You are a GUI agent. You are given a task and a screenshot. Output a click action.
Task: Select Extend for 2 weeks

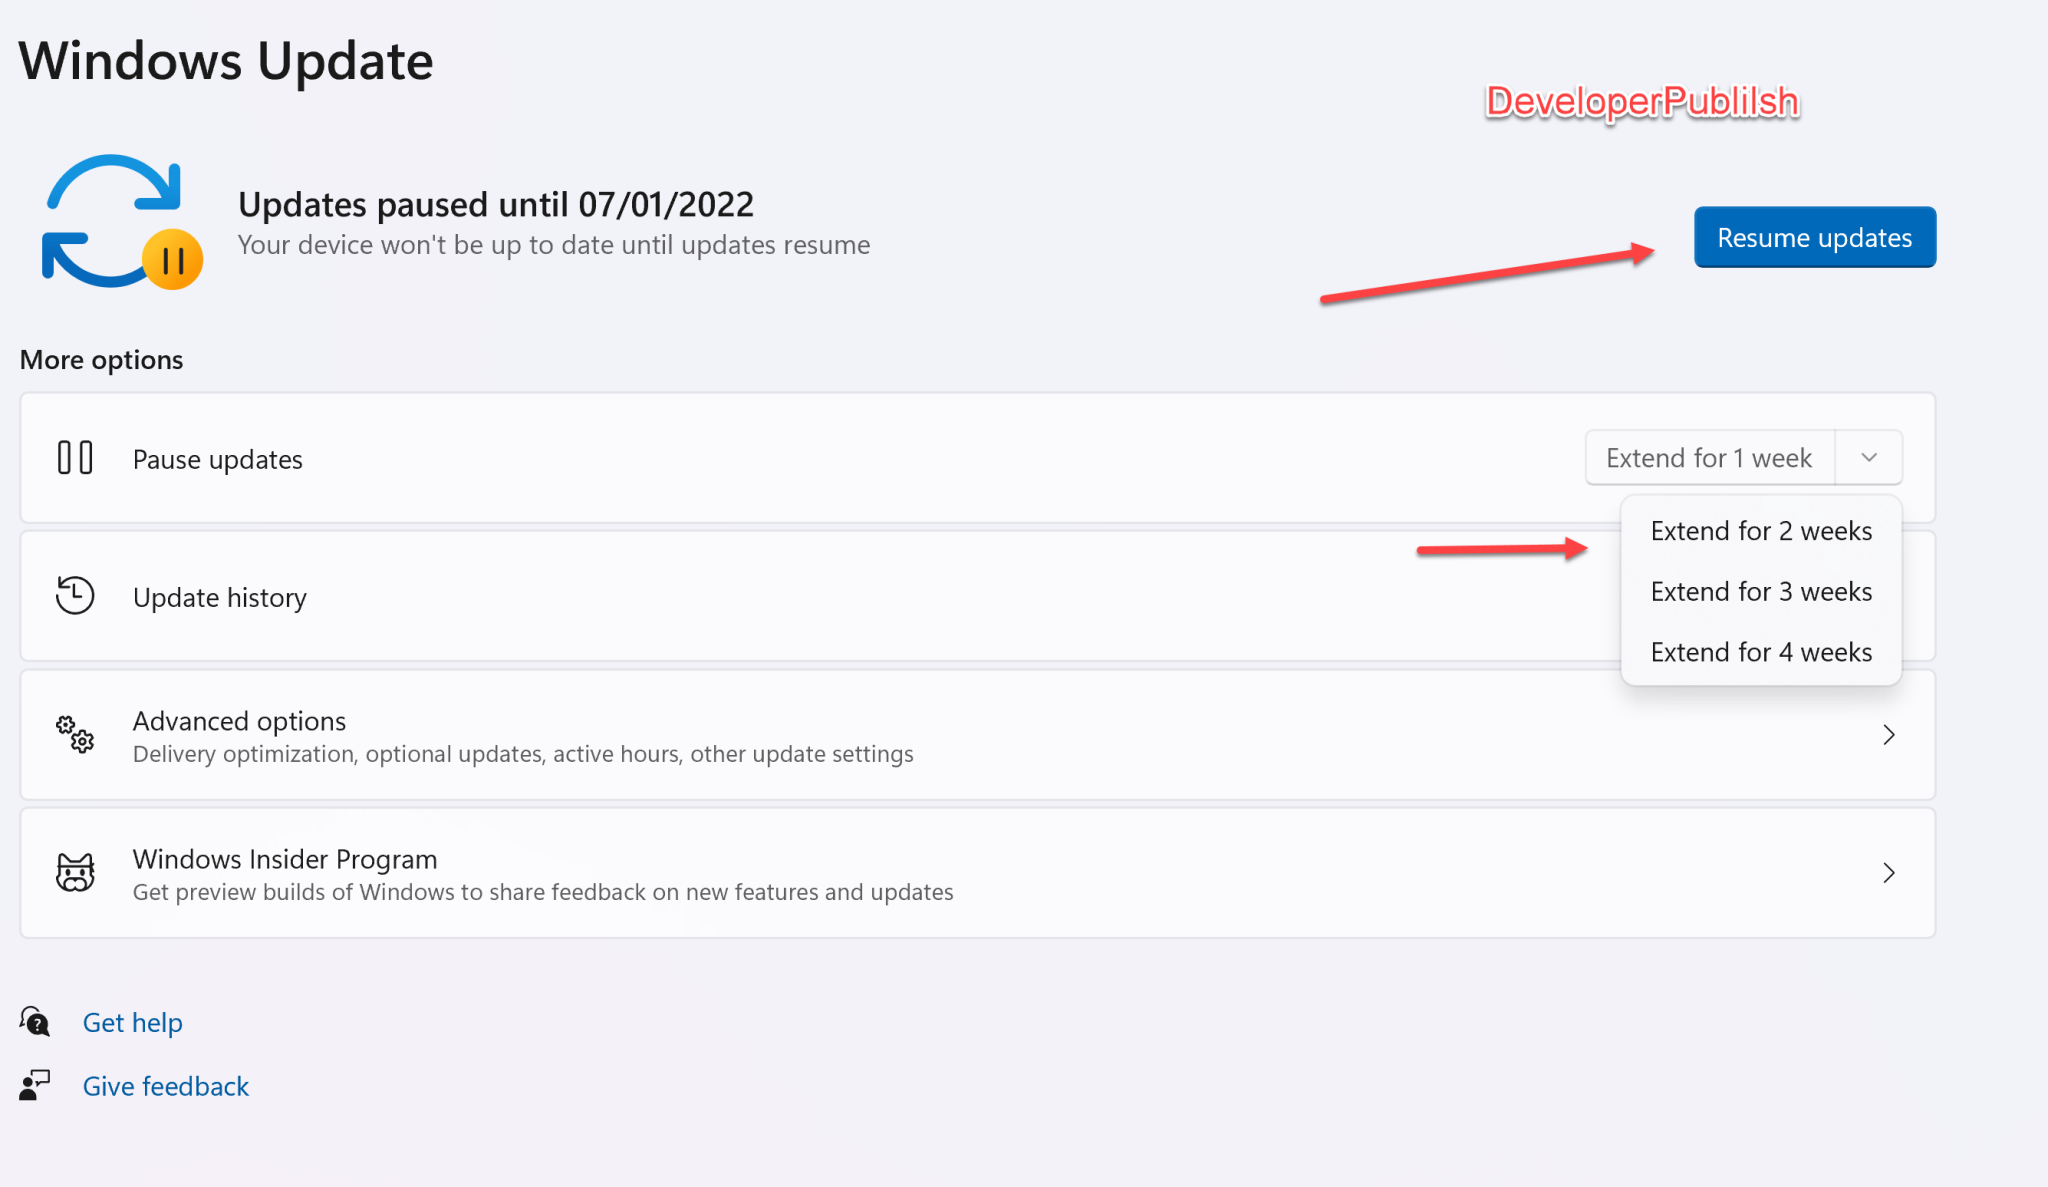pyautogui.click(x=1761, y=531)
